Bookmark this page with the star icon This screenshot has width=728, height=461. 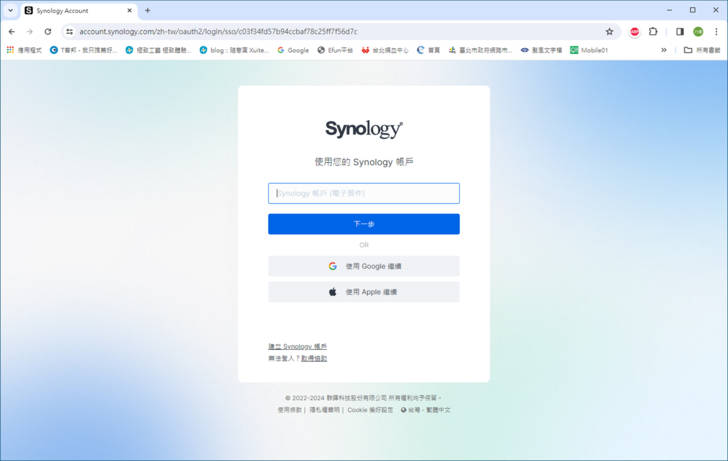[609, 32]
